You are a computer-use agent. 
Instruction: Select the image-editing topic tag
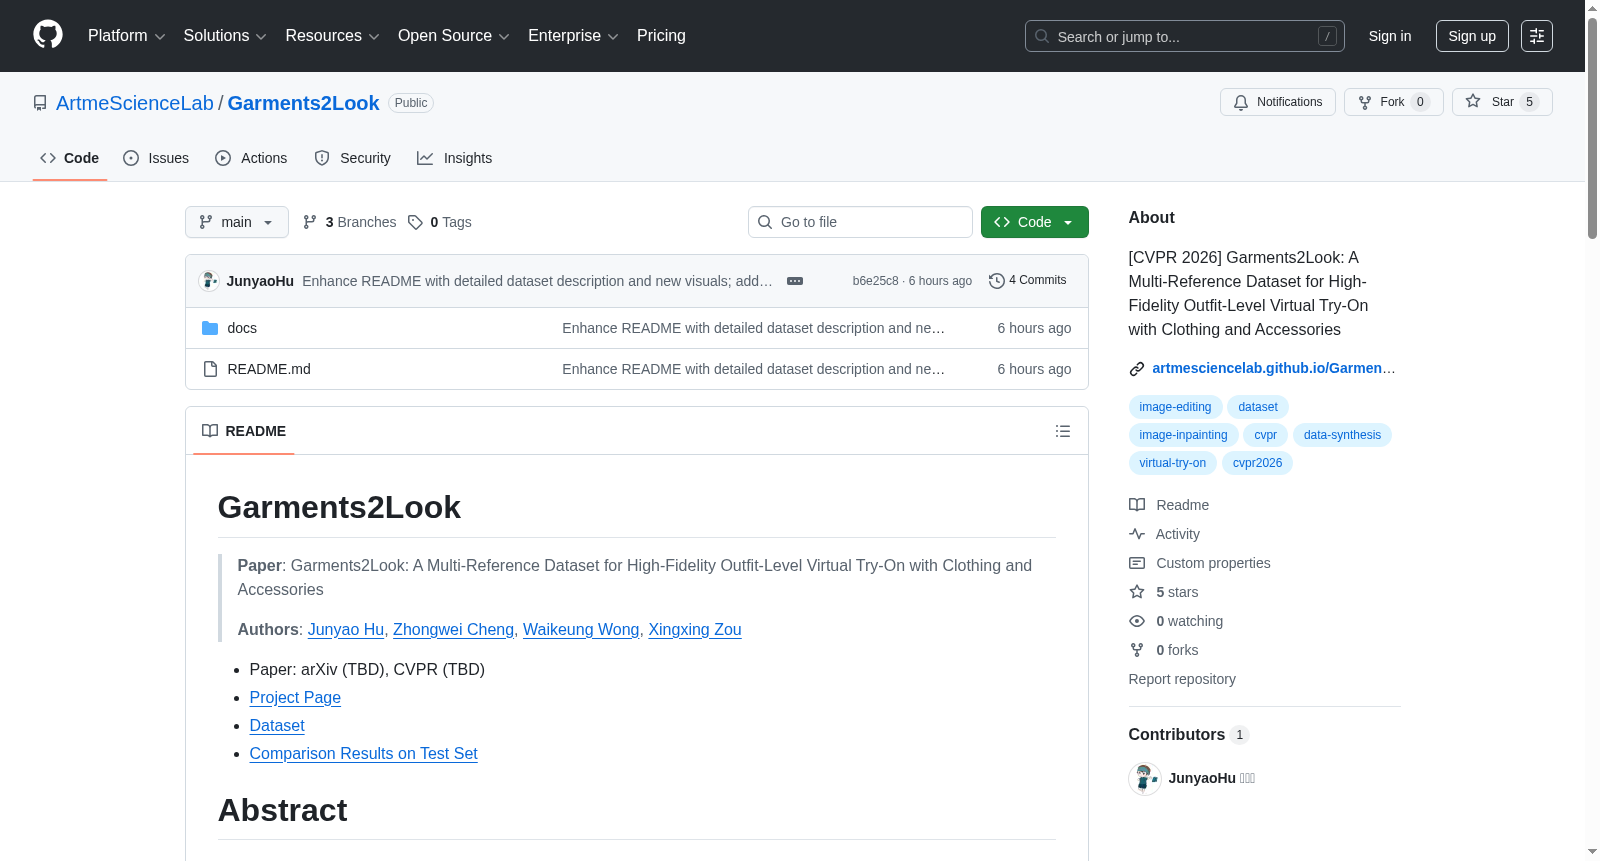pyautogui.click(x=1175, y=407)
